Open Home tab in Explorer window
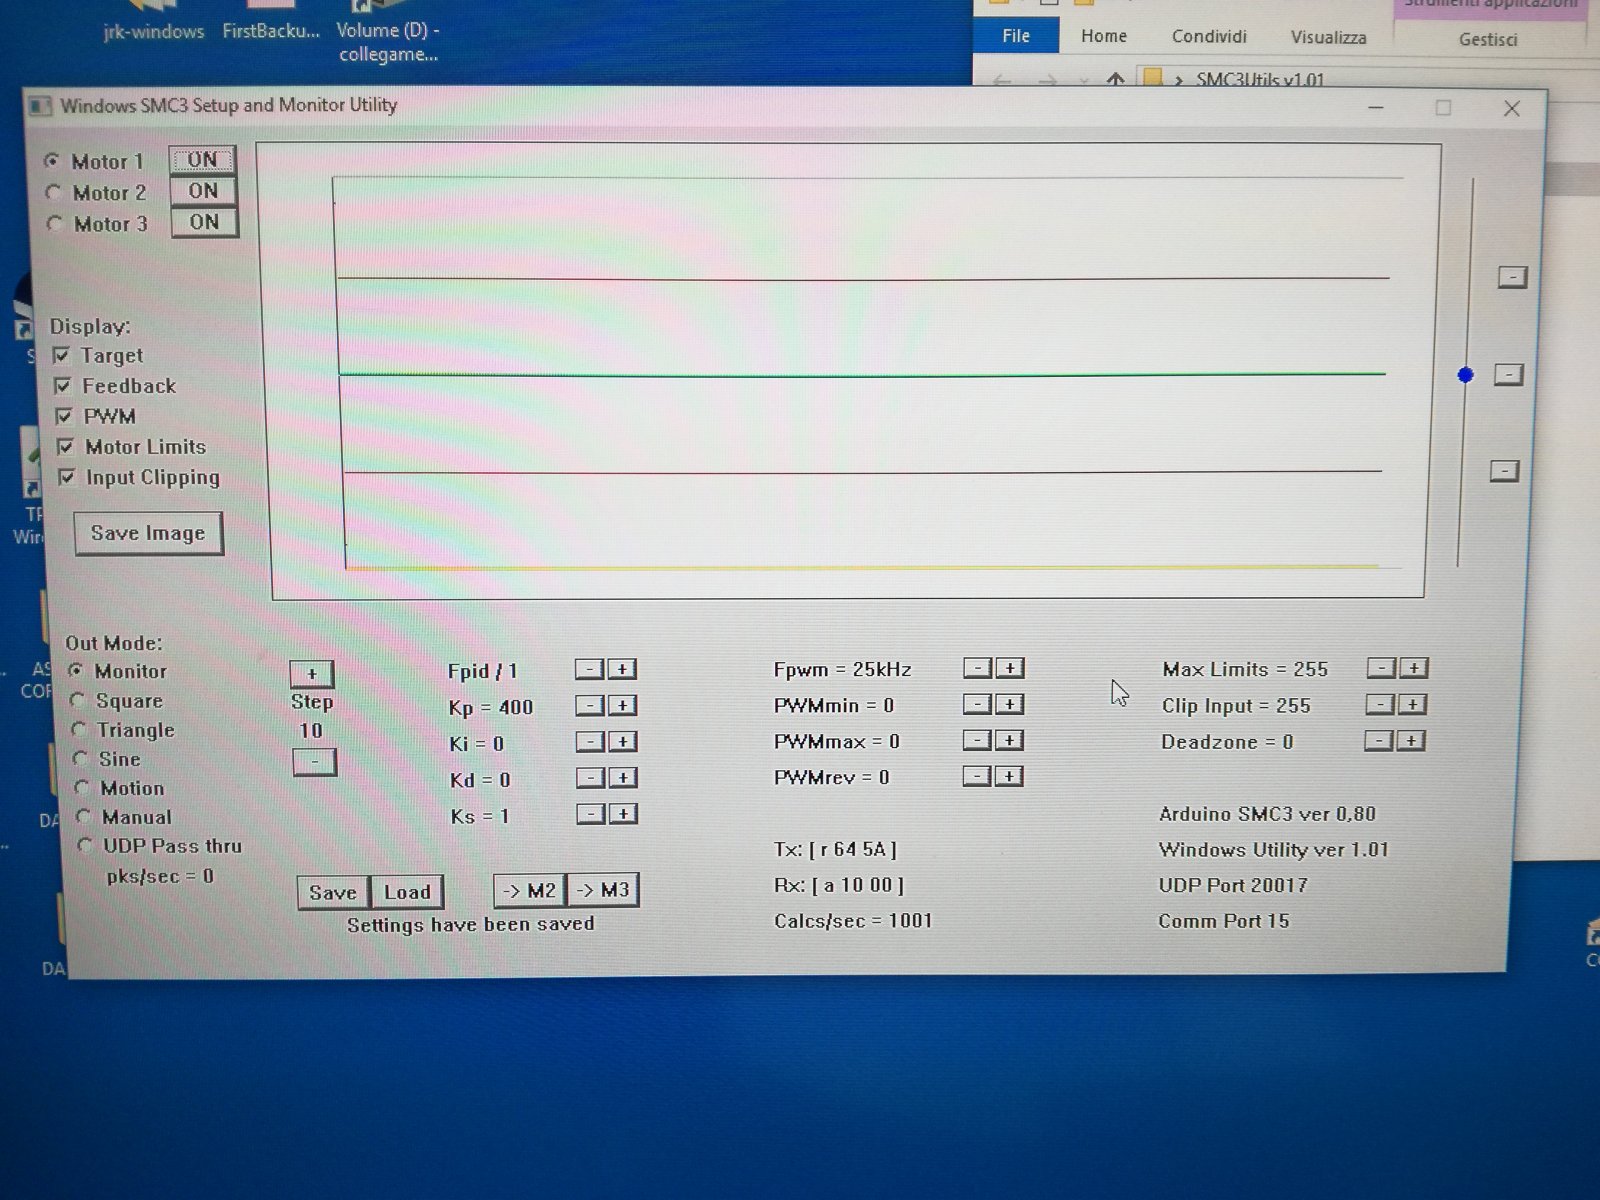 pyautogui.click(x=1104, y=36)
